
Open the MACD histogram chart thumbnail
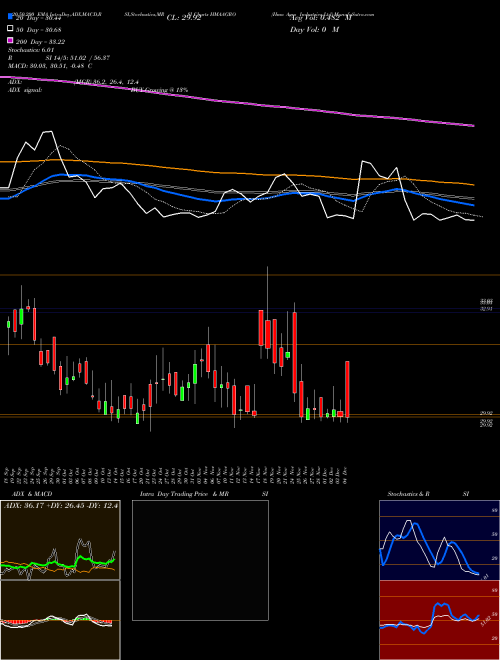pyautogui.click(x=60, y=620)
